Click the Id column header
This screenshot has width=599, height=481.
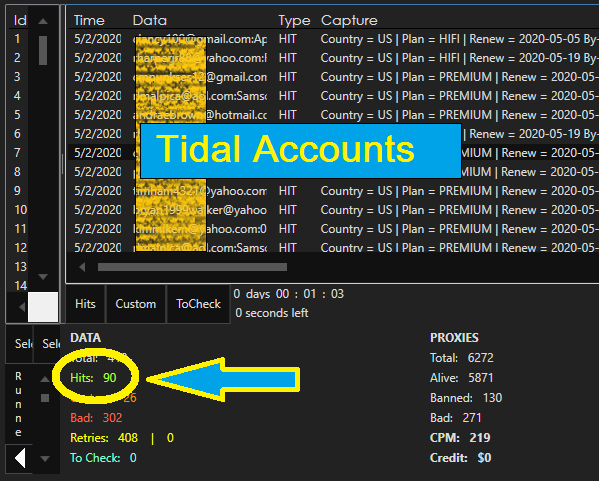pos(20,20)
